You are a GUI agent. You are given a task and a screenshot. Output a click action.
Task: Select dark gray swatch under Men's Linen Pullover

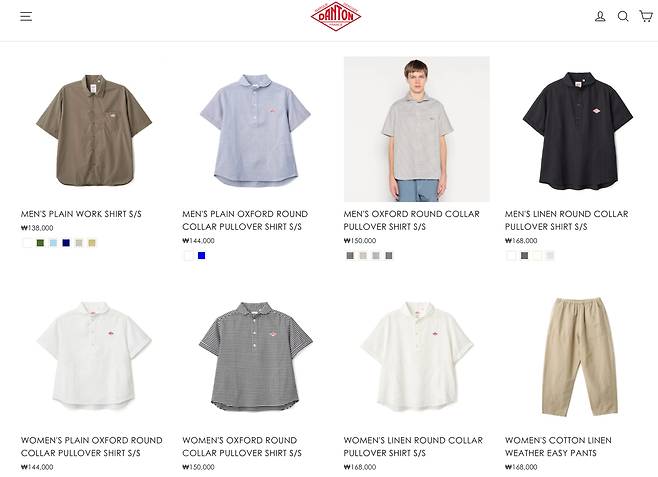[525, 255]
